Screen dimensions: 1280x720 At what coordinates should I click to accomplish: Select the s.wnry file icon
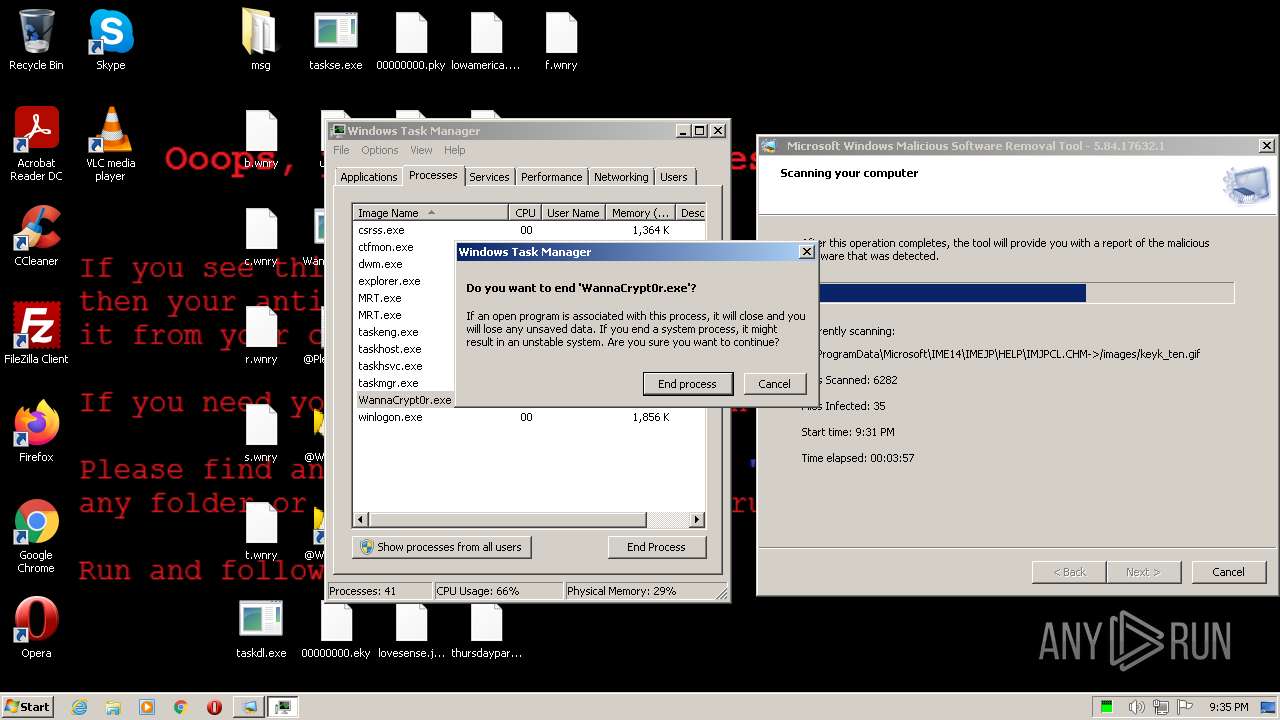pos(261,432)
